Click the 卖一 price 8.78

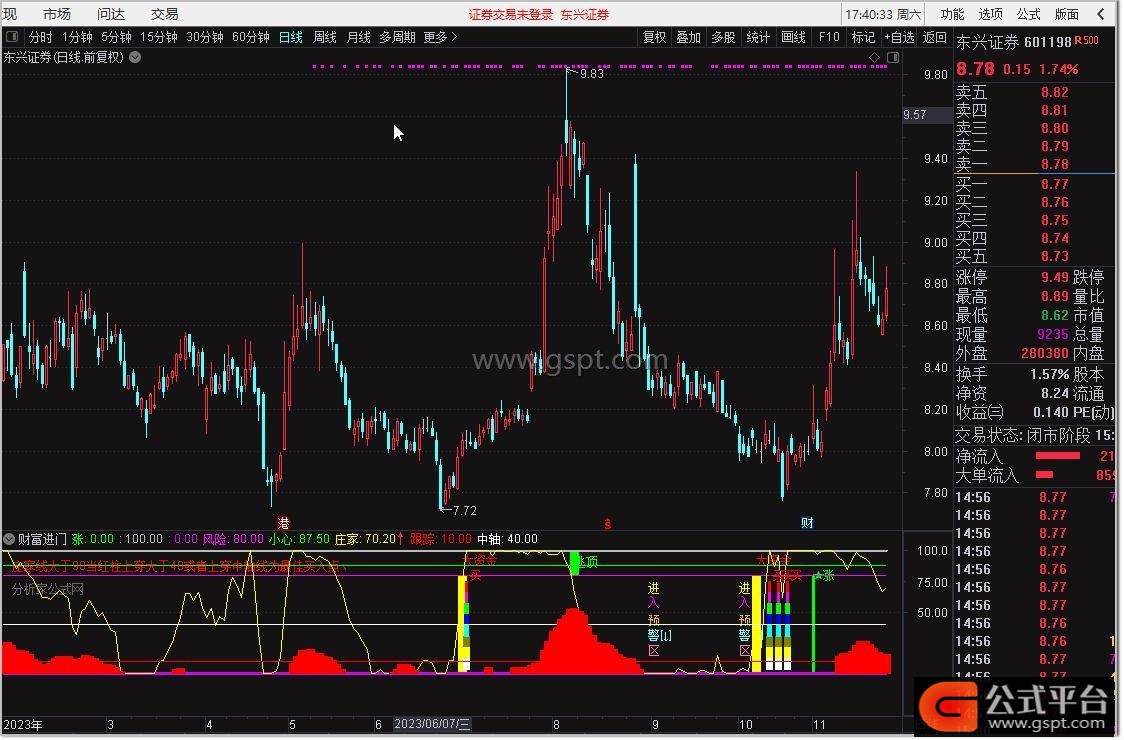point(1054,164)
